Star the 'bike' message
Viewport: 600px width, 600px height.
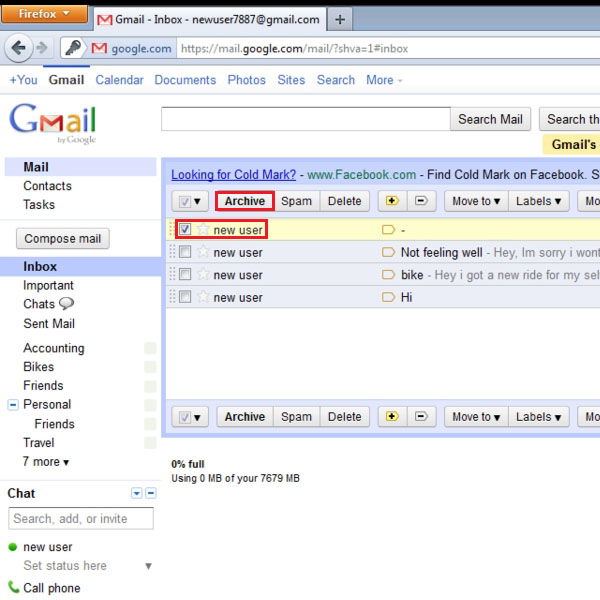tap(203, 275)
